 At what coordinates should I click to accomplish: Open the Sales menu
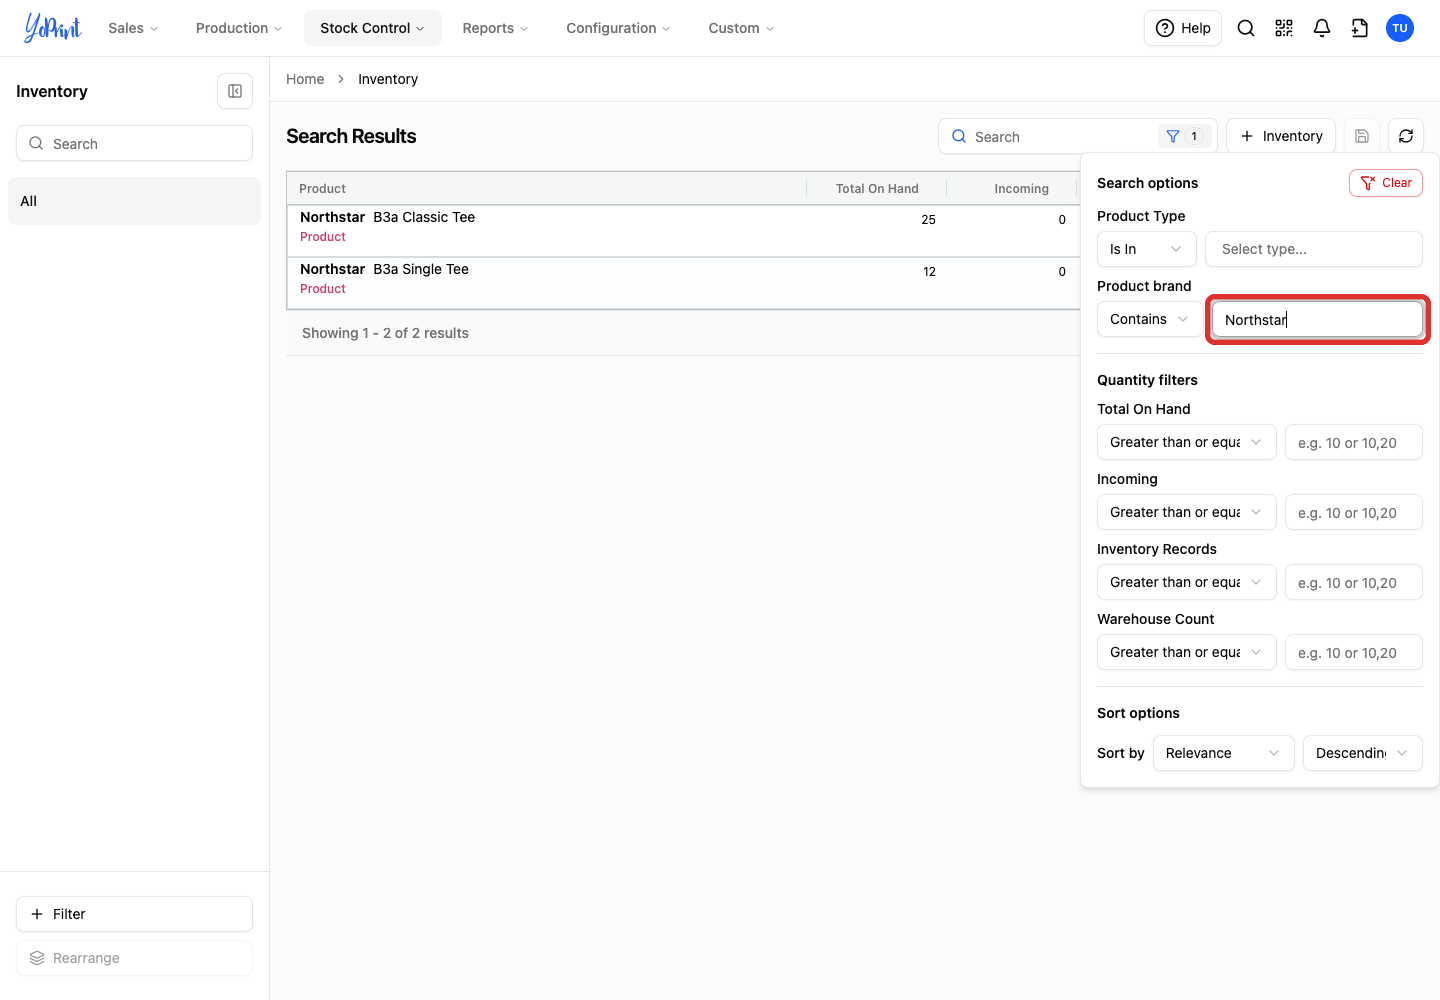pyautogui.click(x=133, y=28)
